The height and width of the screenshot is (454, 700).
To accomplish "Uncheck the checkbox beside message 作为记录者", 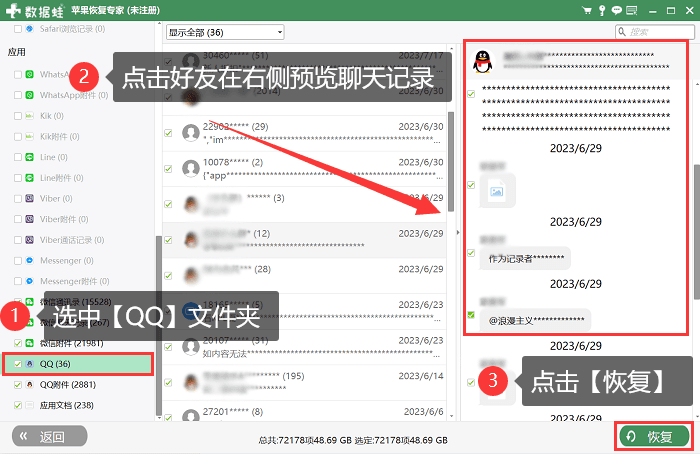I will (471, 253).
